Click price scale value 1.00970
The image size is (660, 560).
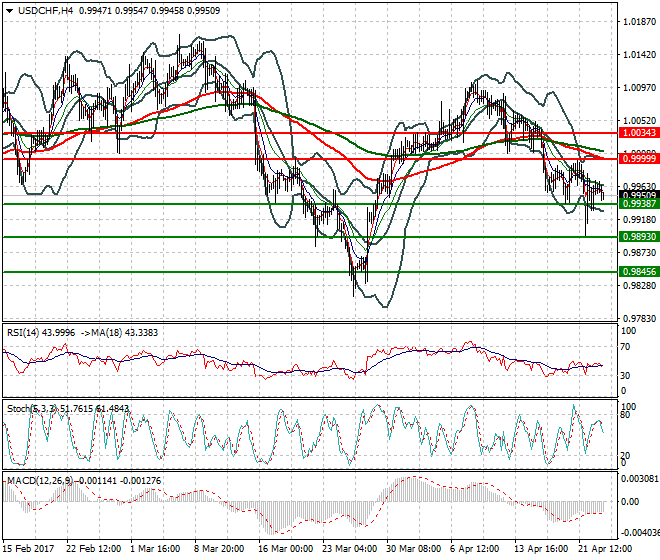(639, 88)
